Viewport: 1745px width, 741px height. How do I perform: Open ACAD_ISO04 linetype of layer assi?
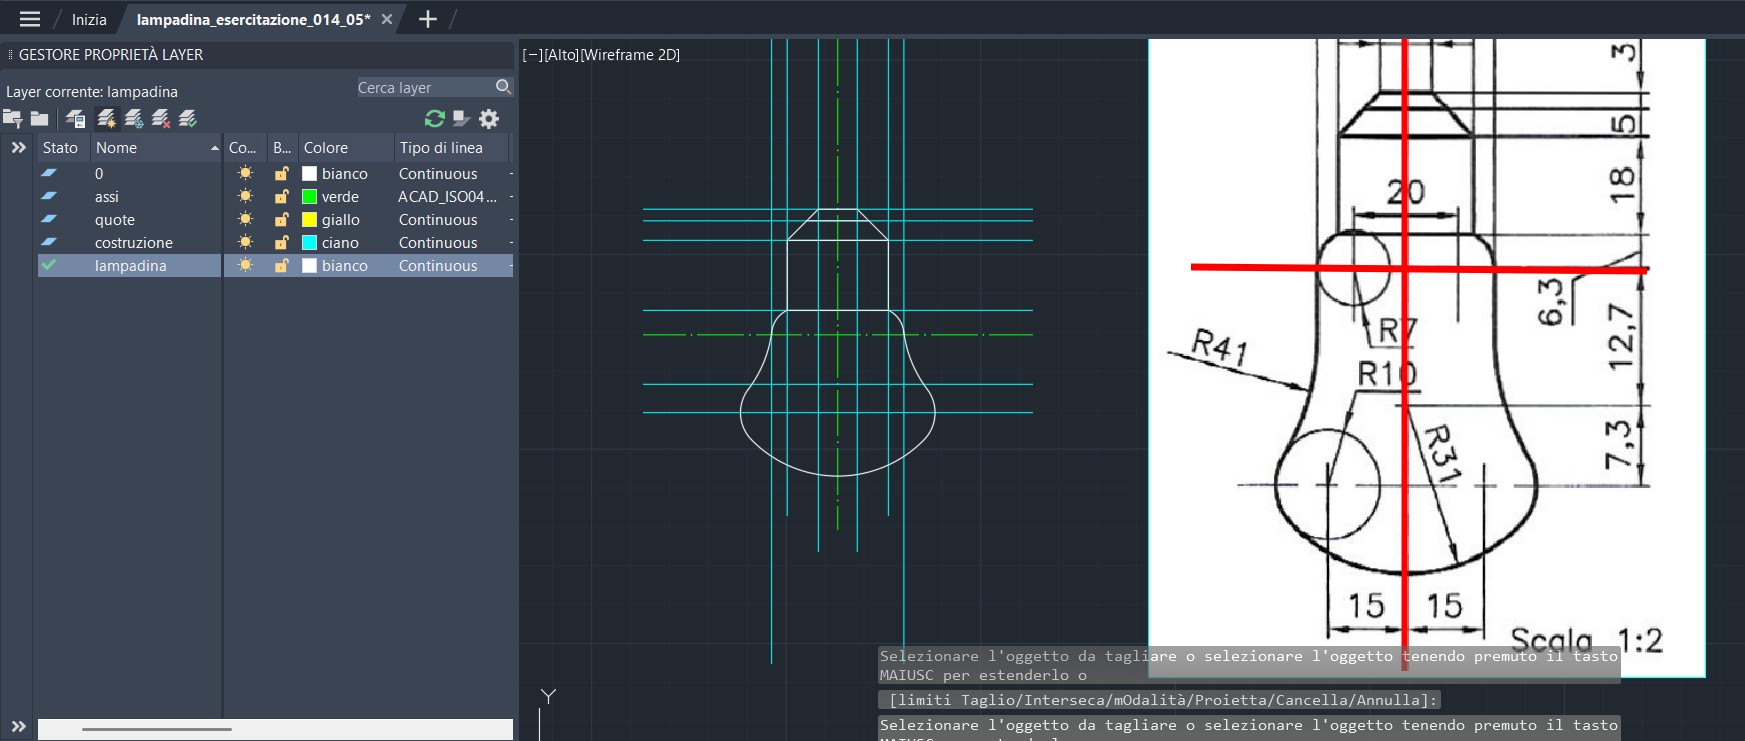pyautogui.click(x=448, y=196)
